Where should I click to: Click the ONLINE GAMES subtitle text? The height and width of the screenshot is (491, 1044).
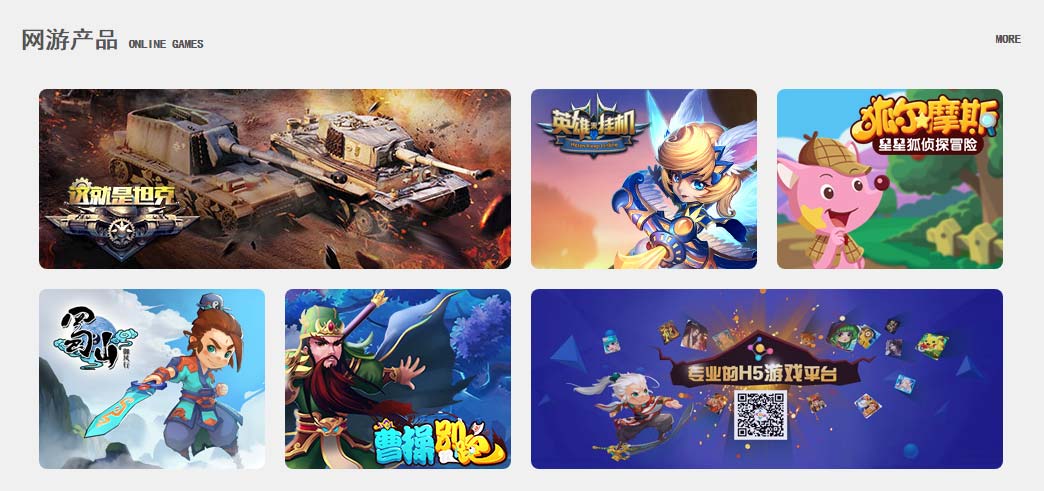(x=166, y=44)
